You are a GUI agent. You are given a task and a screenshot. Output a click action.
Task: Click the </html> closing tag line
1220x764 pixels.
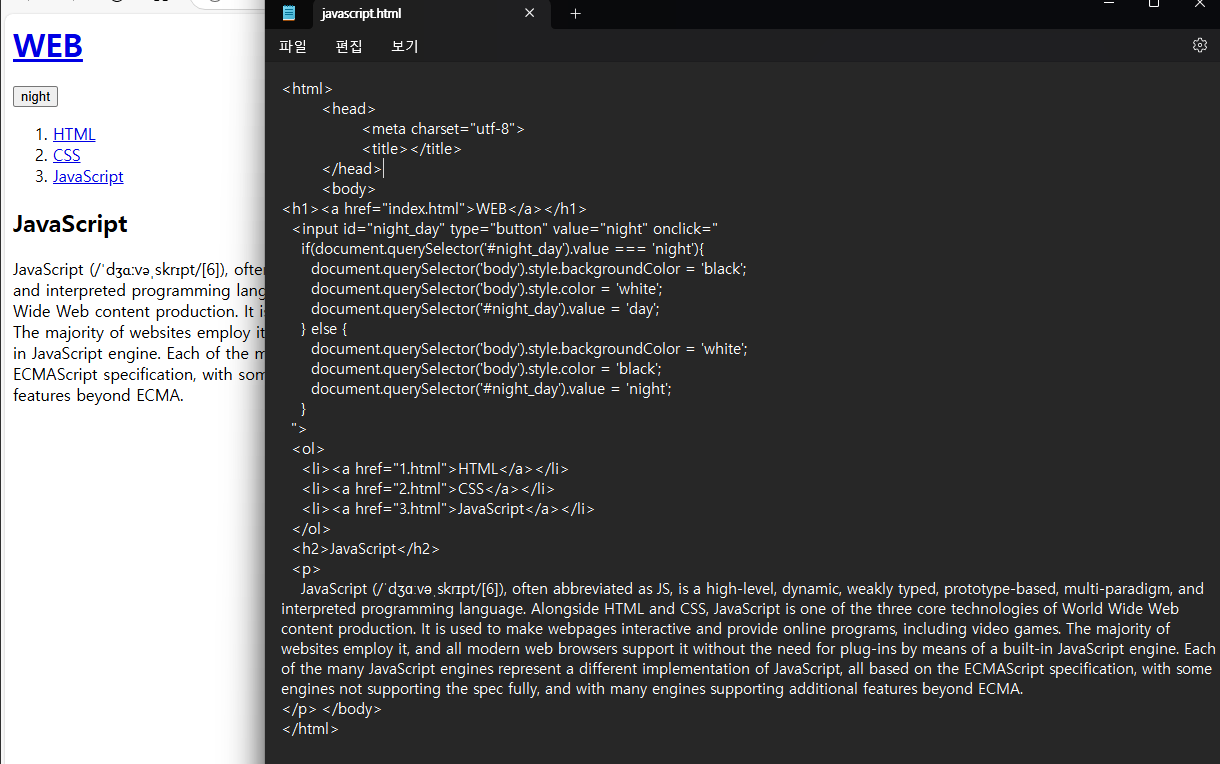(310, 729)
